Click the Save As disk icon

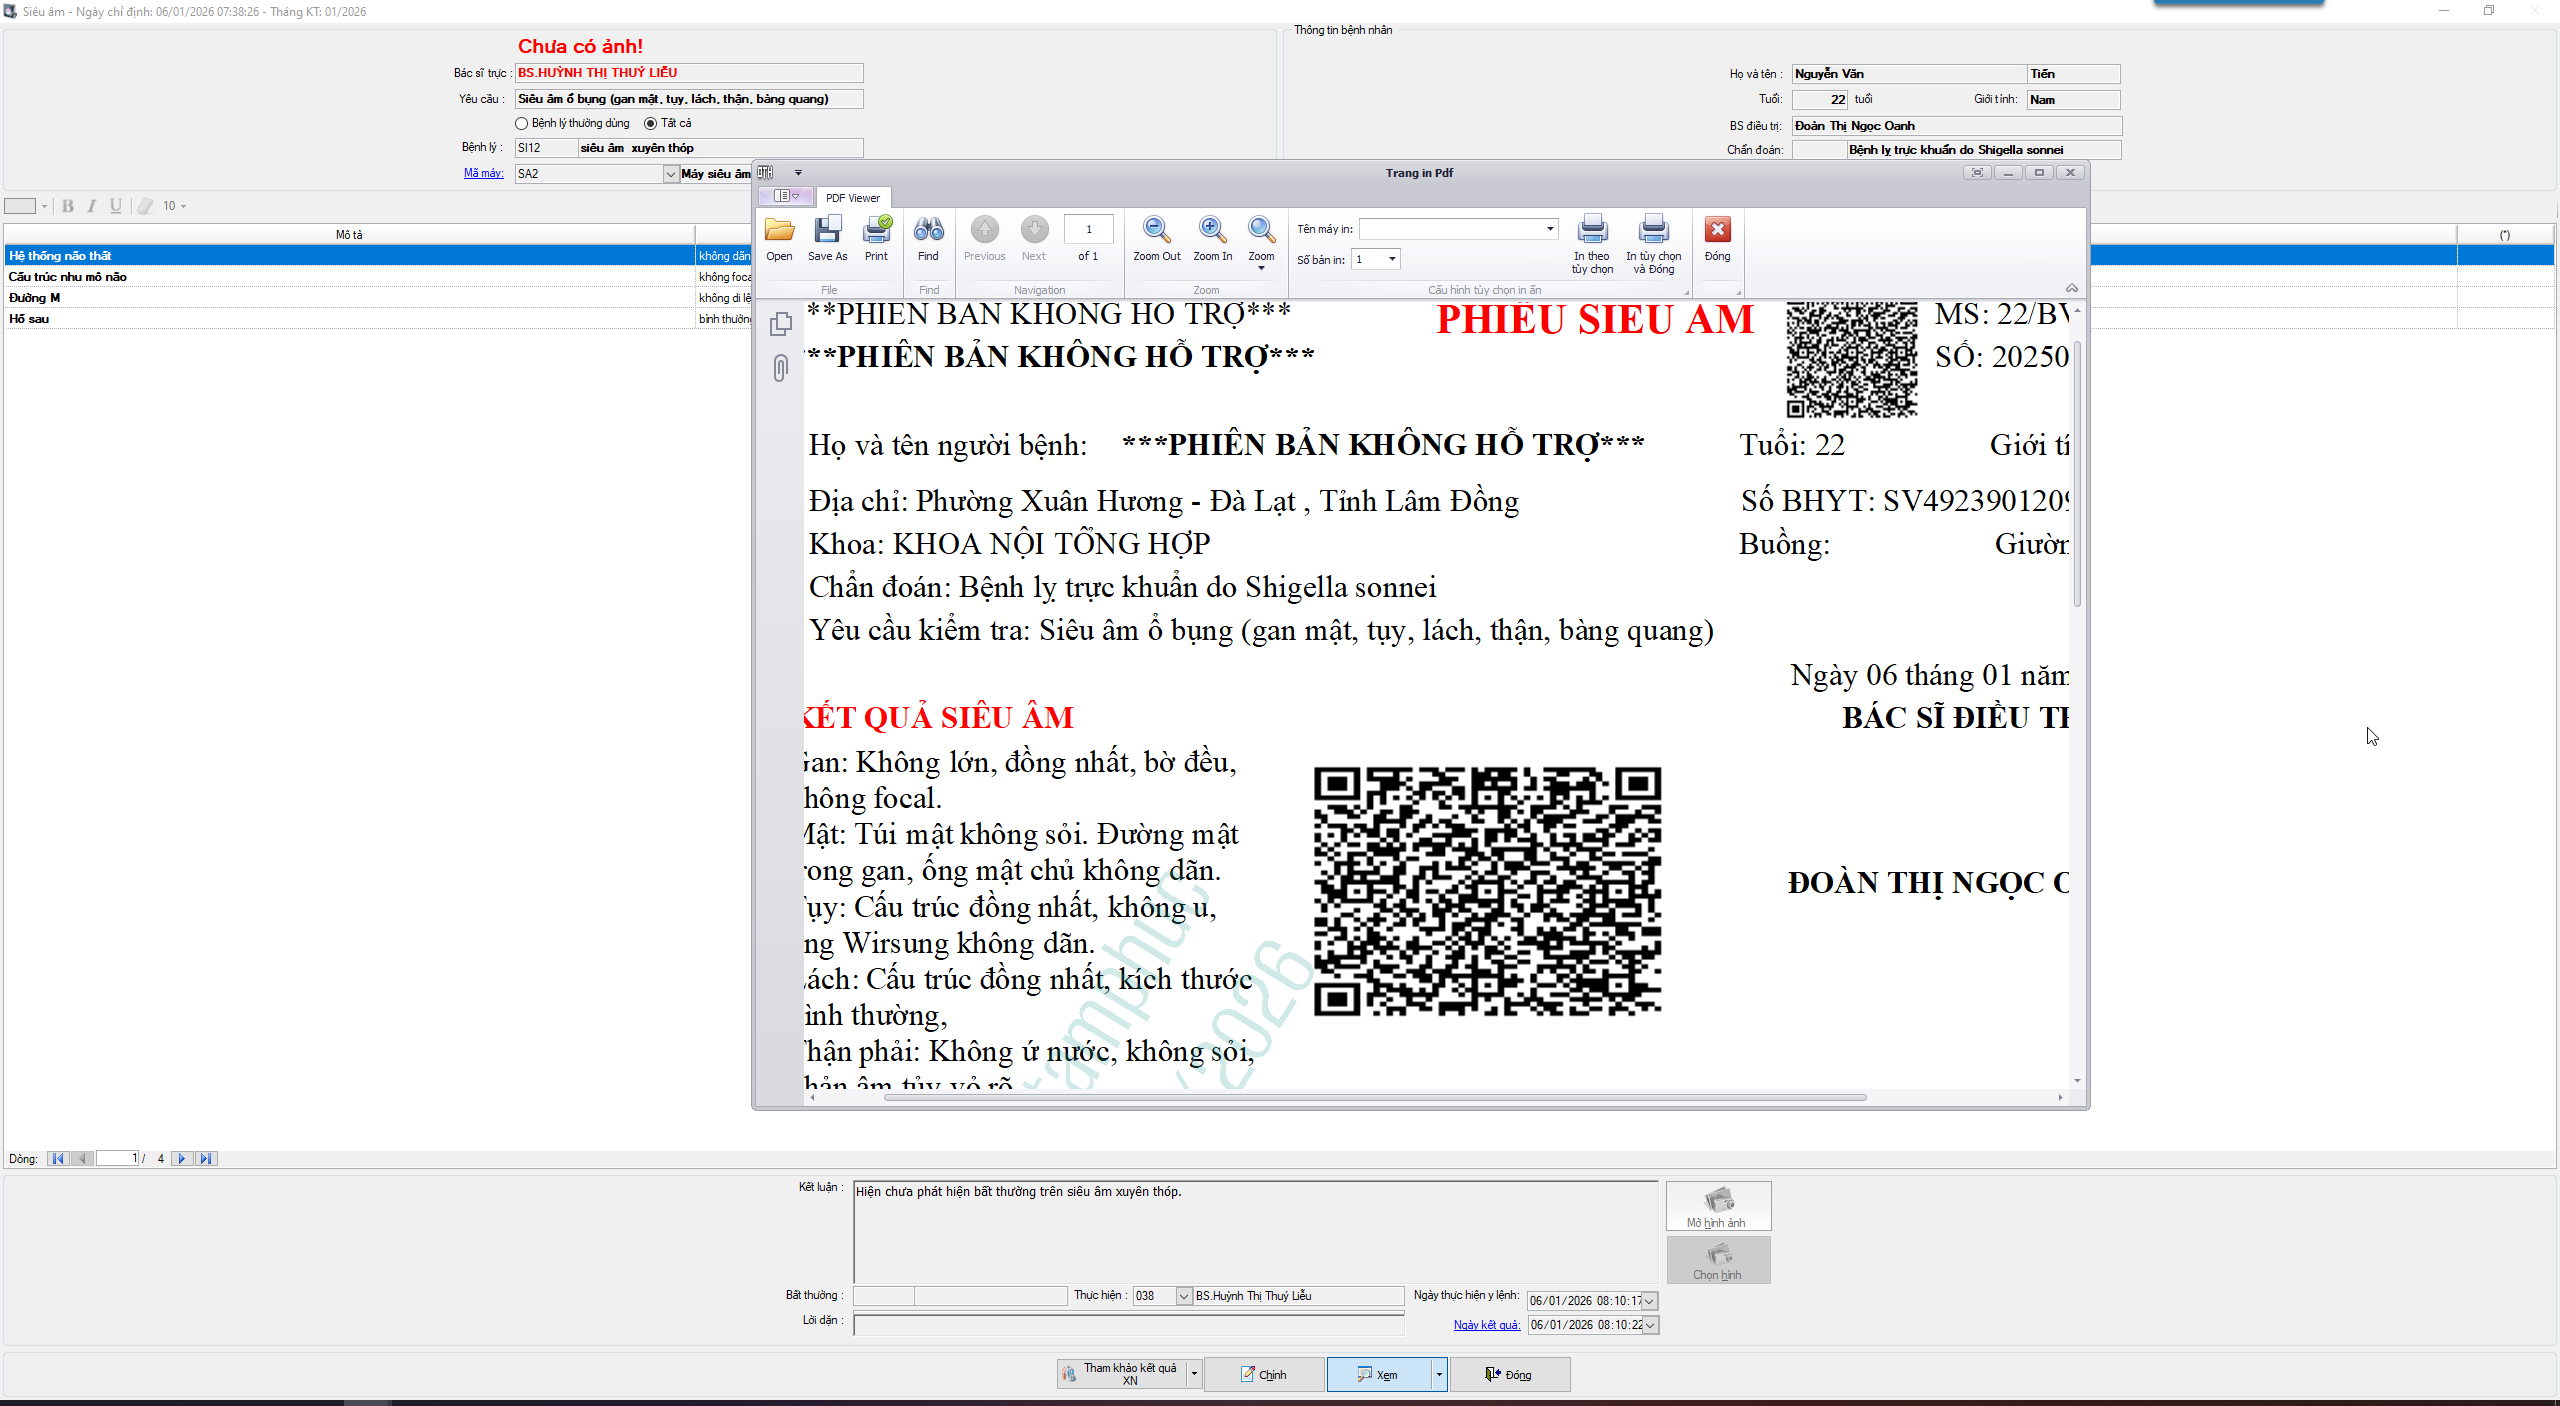[827, 232]
